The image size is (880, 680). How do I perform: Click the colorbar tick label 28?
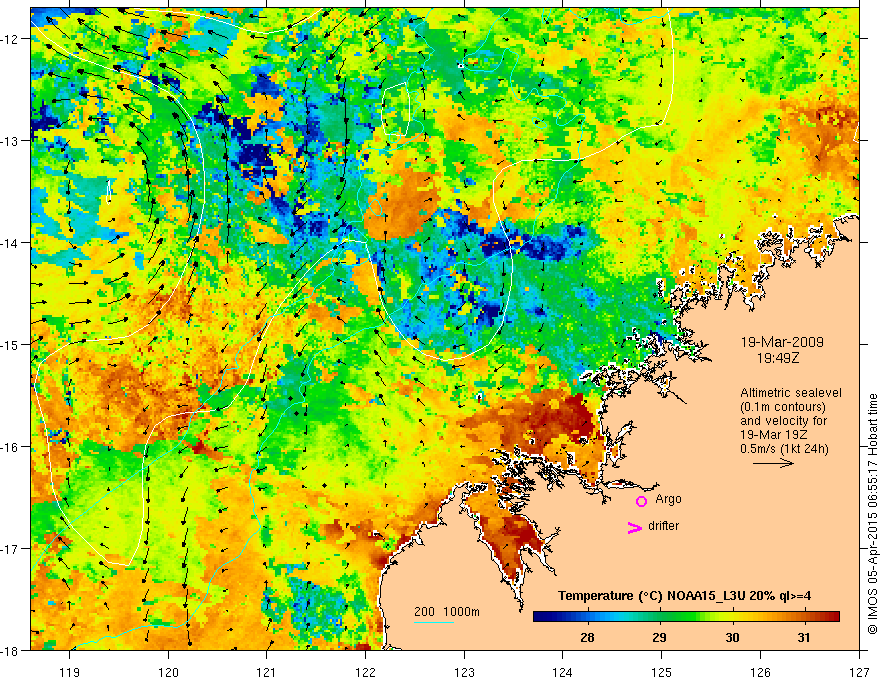[587, 637]
